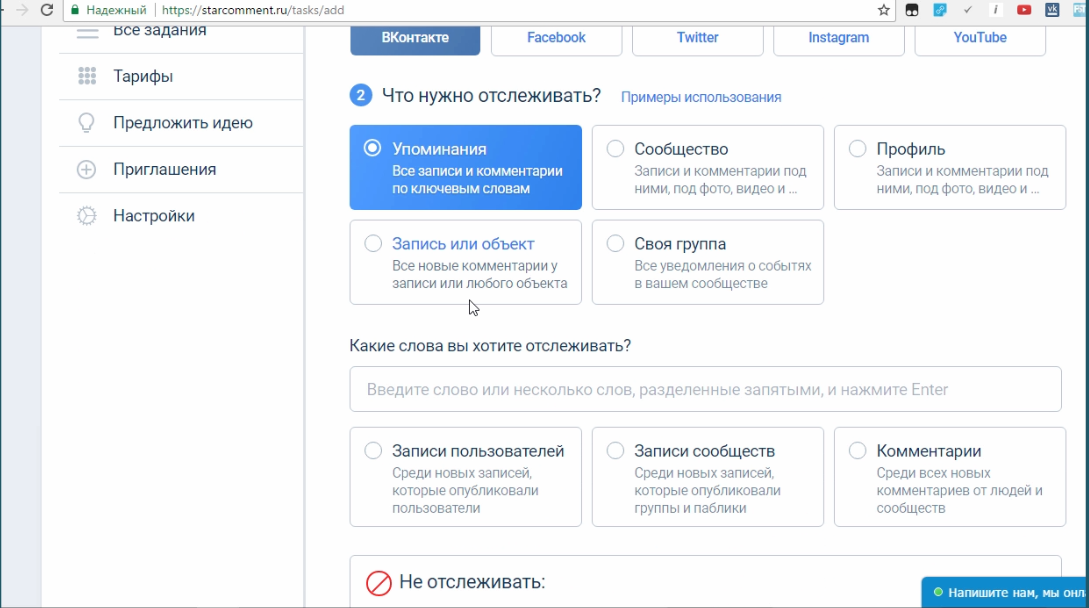1089x608 pixels.
Task: Click the VK extension icon in the browser toolbar
Action: pyautogui.click(x=1051, y=10)
